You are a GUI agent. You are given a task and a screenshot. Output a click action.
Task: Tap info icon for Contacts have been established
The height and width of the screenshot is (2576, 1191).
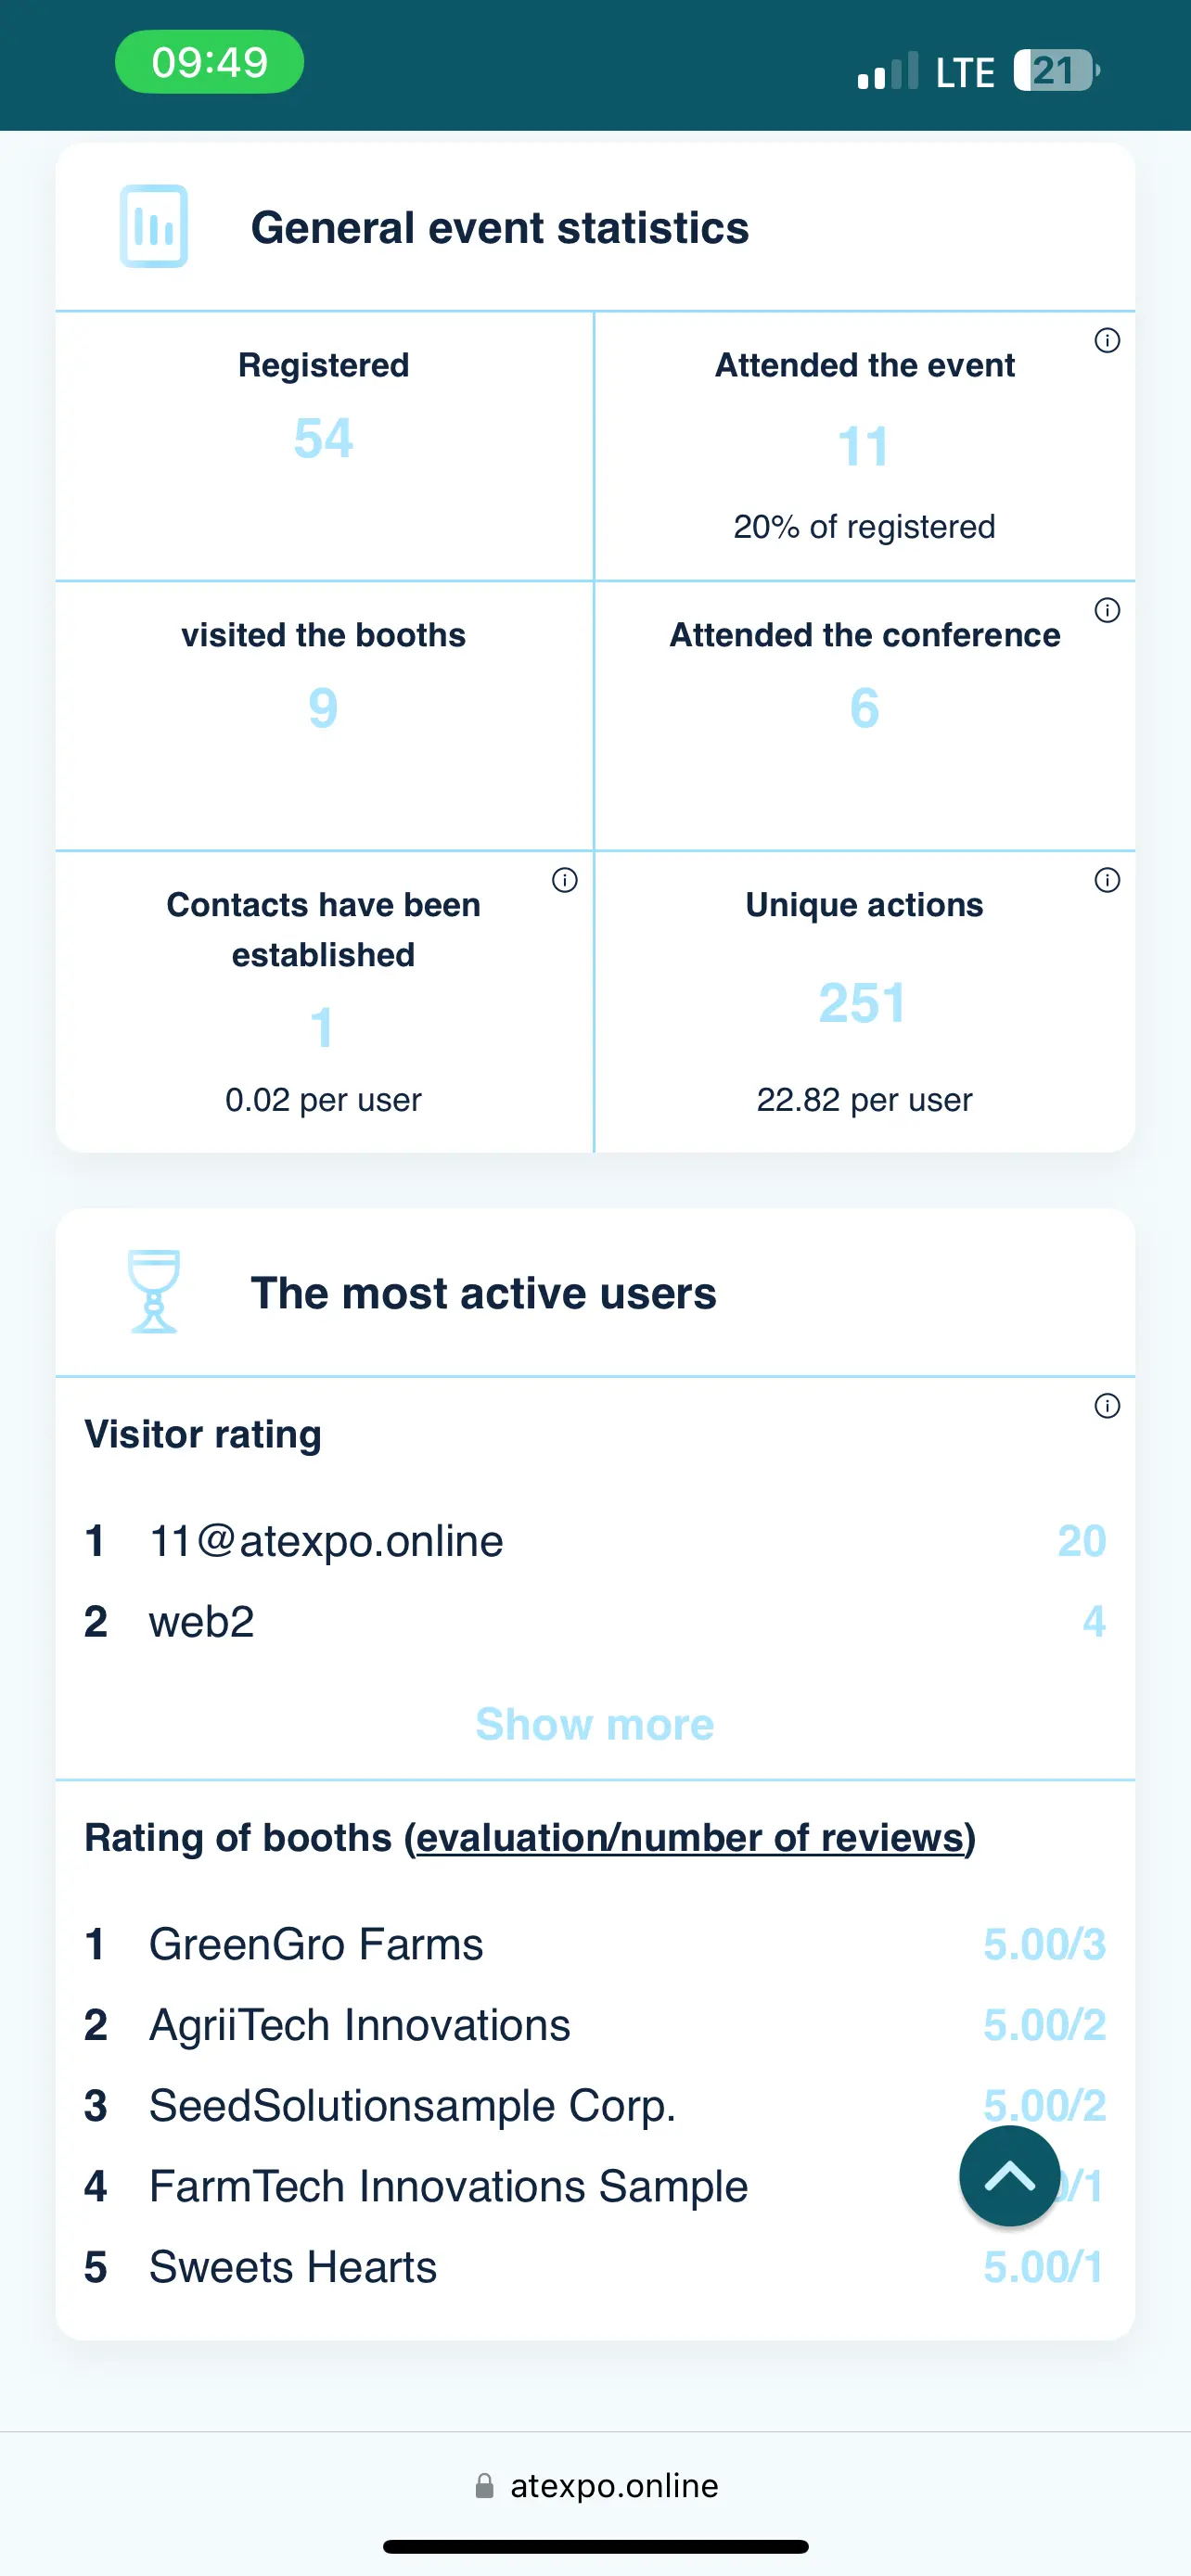(565, 880)
